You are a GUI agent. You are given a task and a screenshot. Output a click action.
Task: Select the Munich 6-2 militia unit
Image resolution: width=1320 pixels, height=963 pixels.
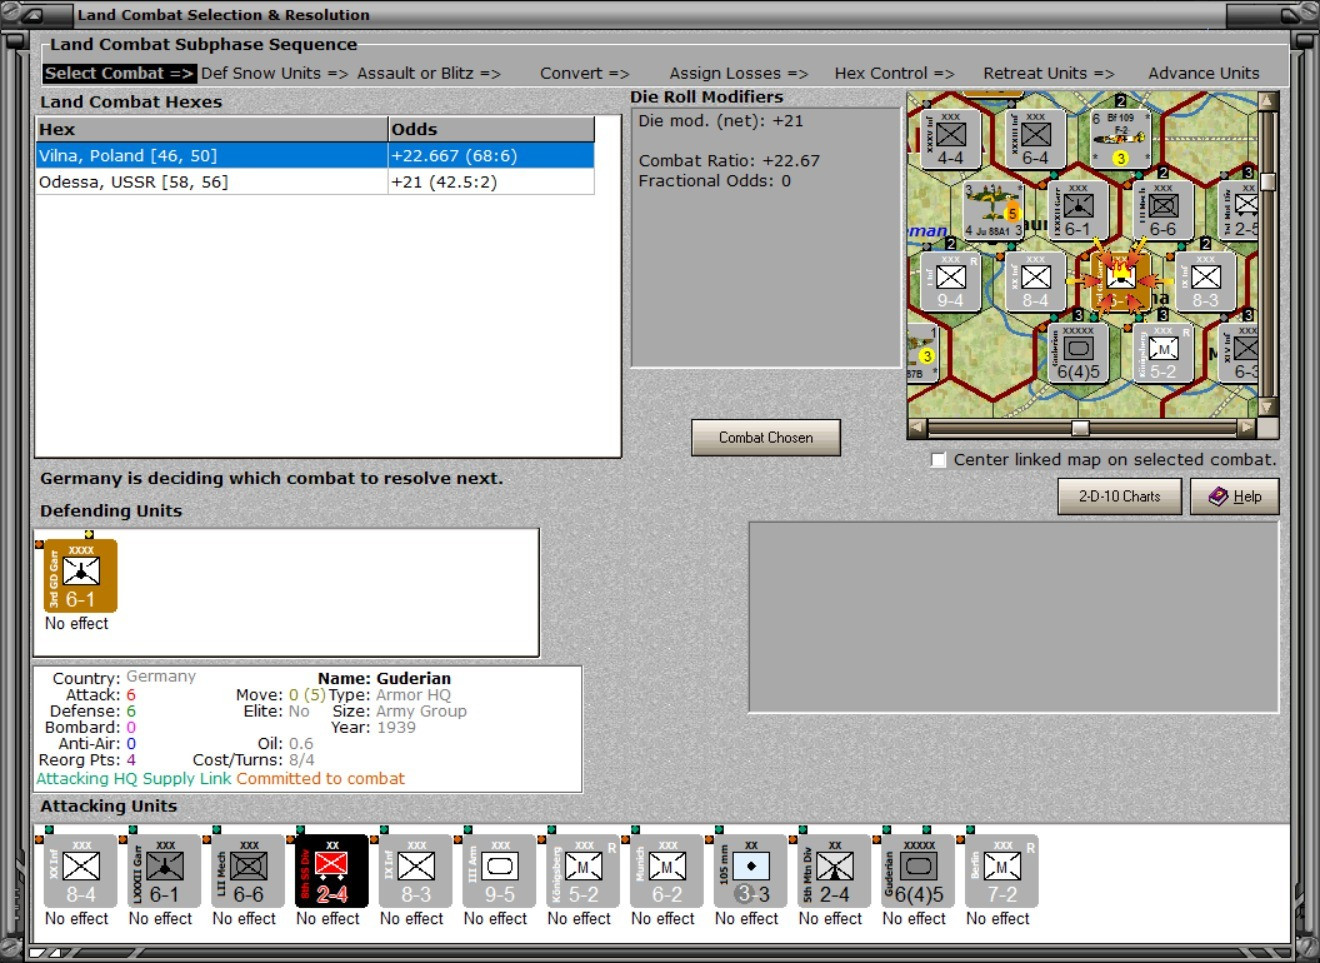(666, 870)
